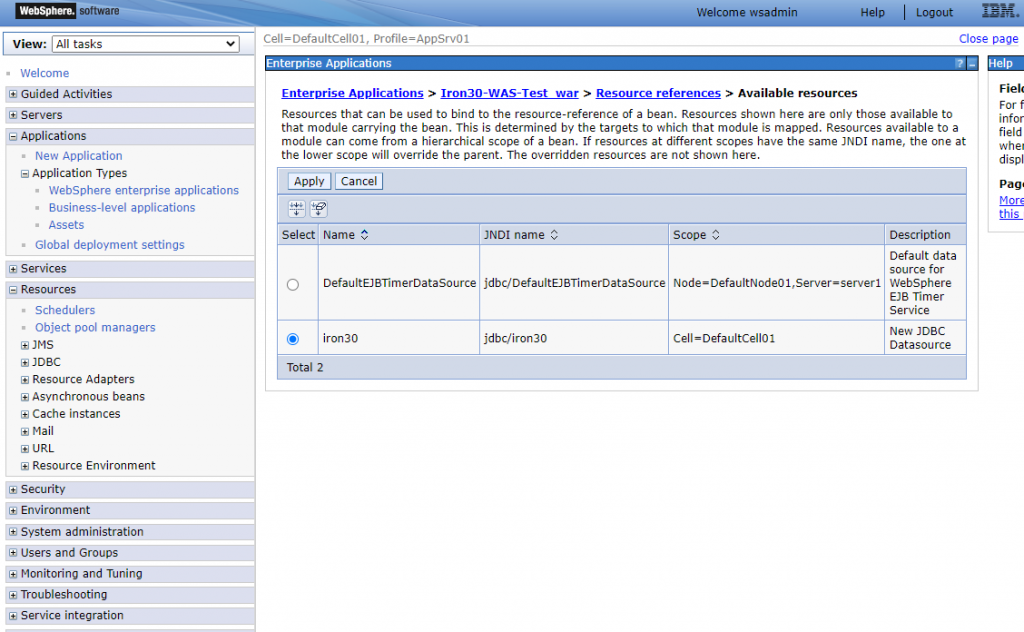Screen dimensions: 1024x632
Task: Select the iron30 radio button
Action: pyautogui.click(x=293, y=339)
